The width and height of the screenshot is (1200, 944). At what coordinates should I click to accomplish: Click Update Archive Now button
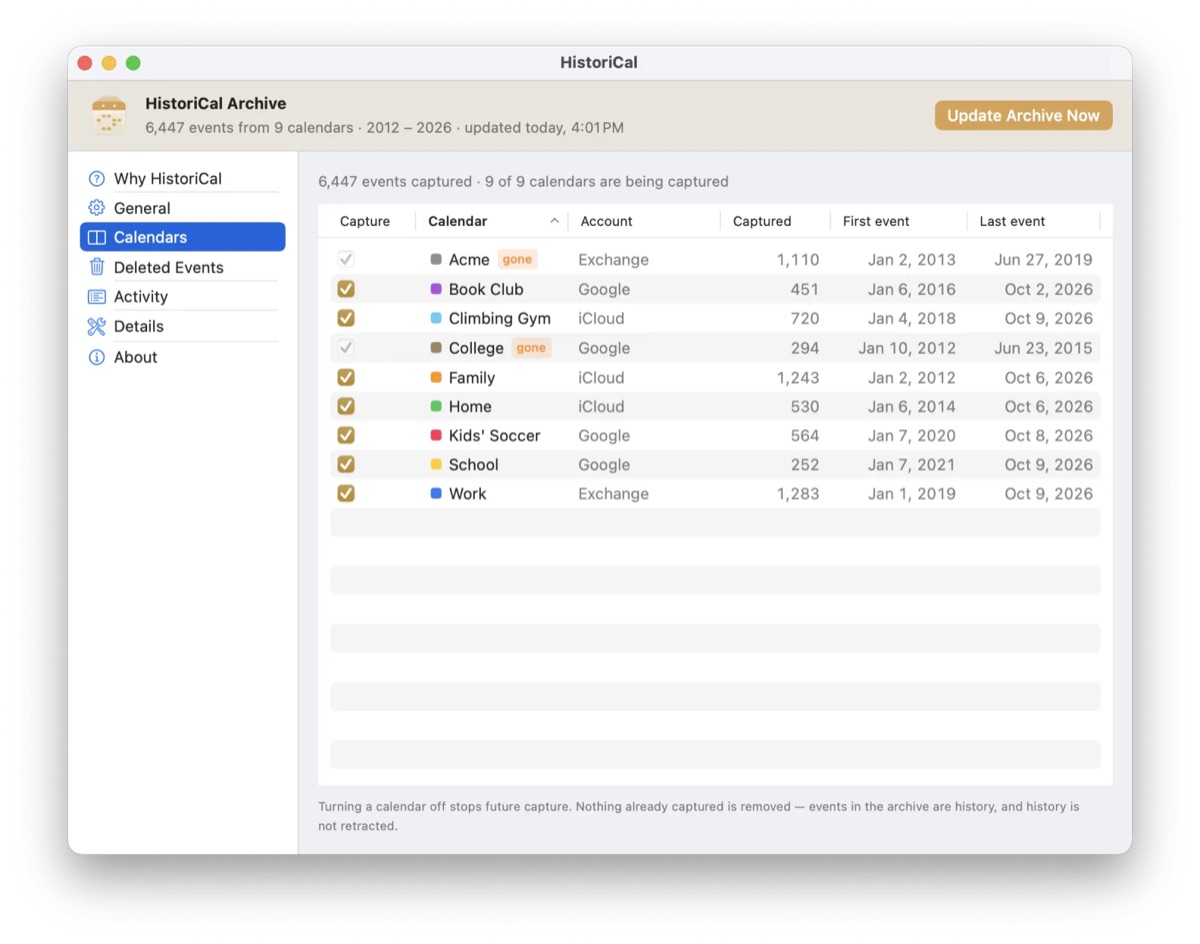point(1023,116)
